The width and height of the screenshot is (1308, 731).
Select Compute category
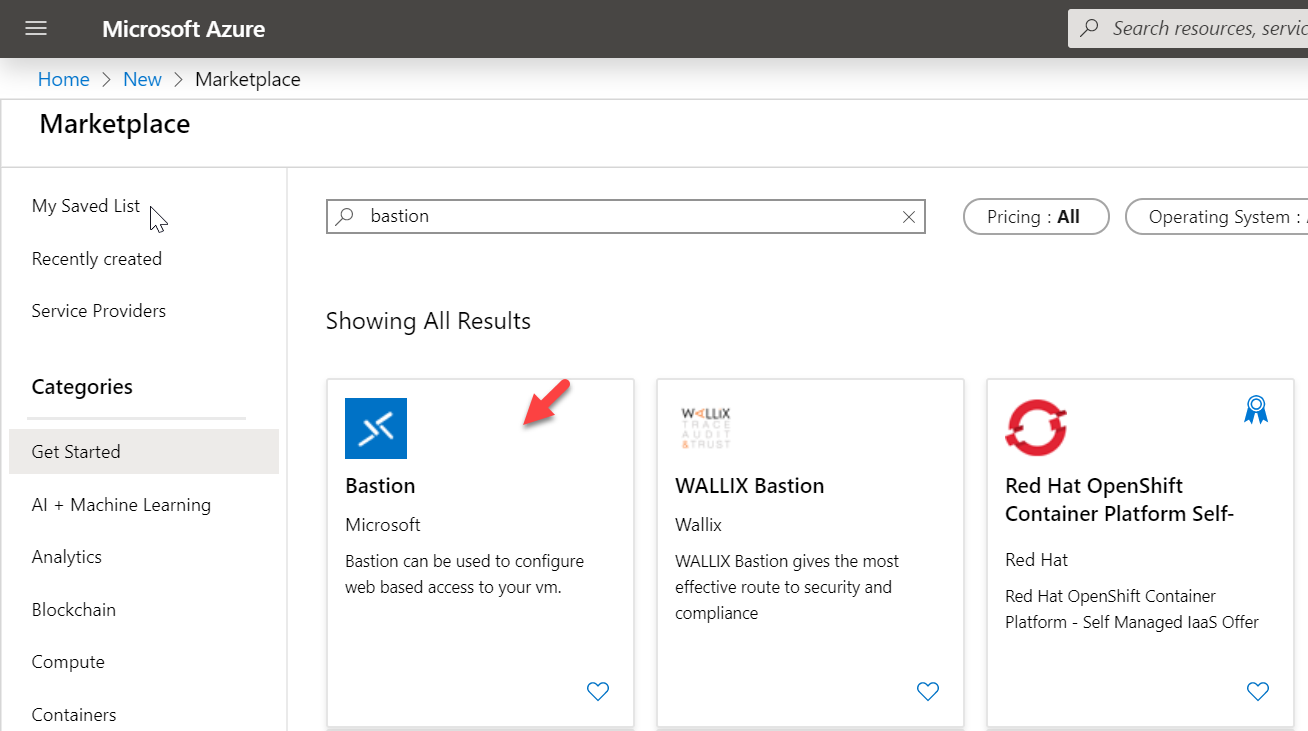pos(68,662)
